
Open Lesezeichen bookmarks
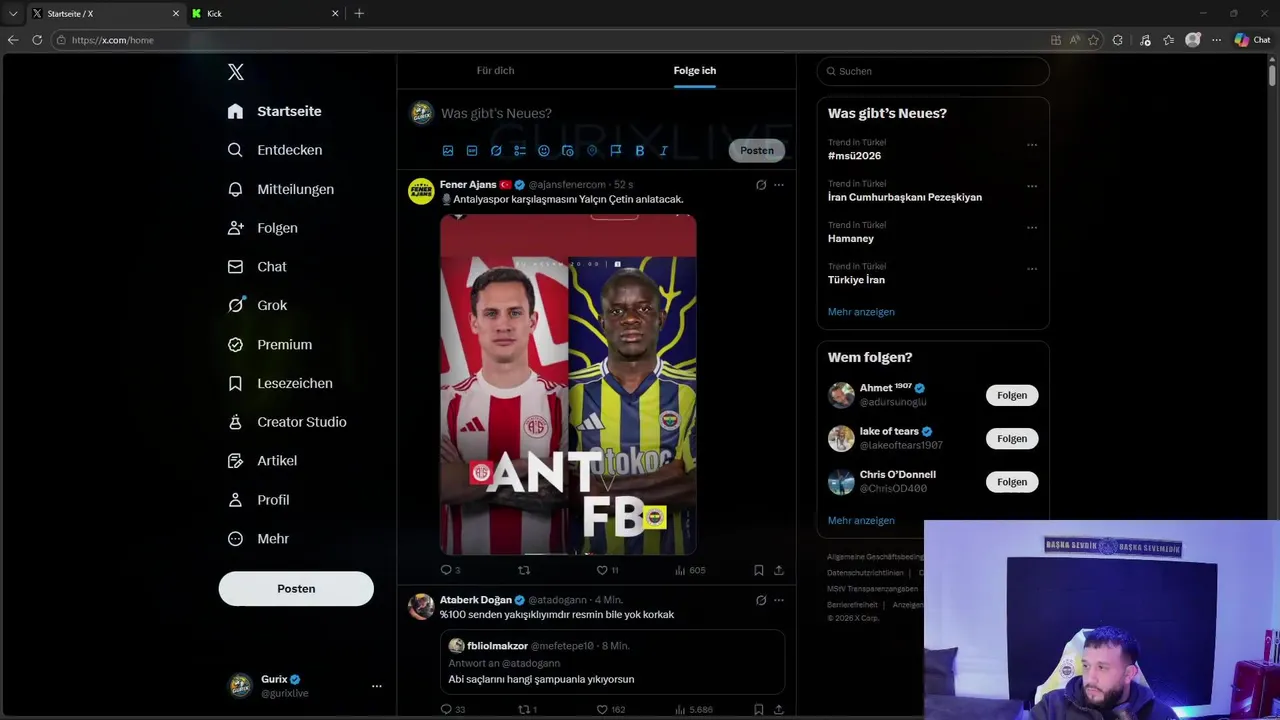pyautogui.click(x=280, y=383)
